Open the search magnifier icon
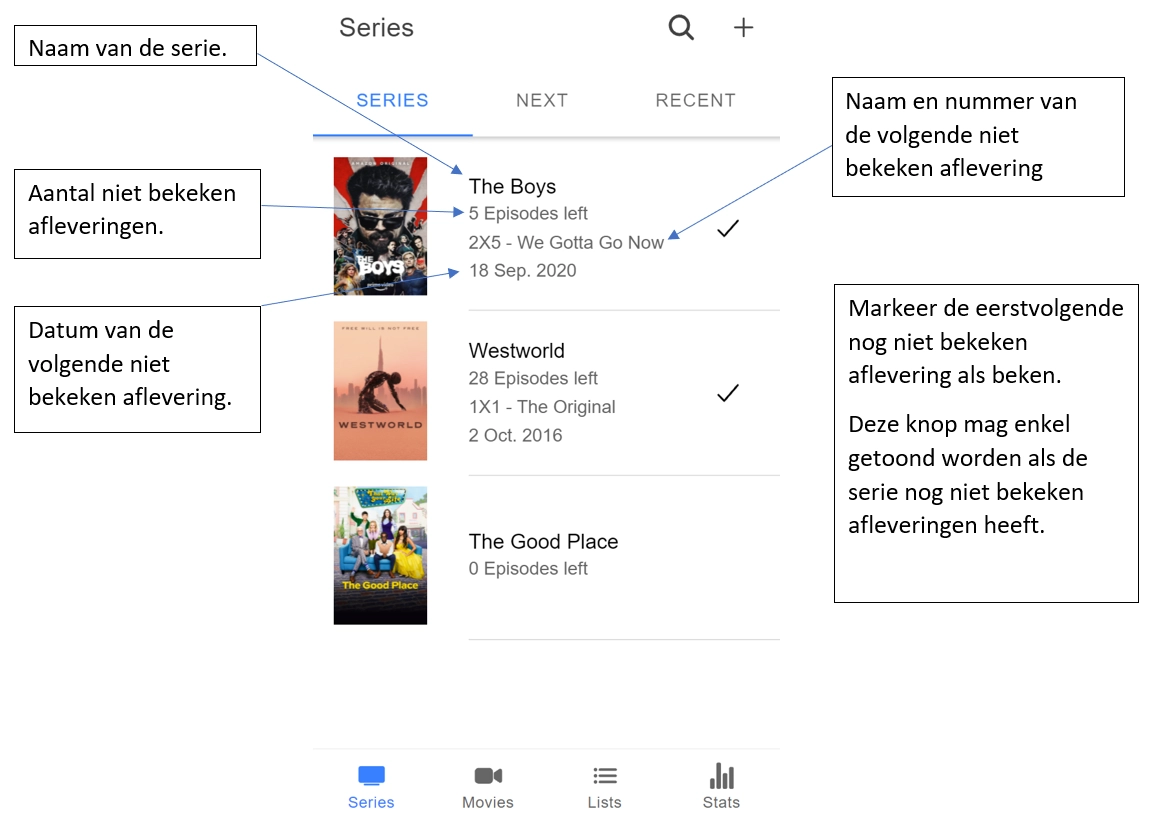 coord(681,28)
